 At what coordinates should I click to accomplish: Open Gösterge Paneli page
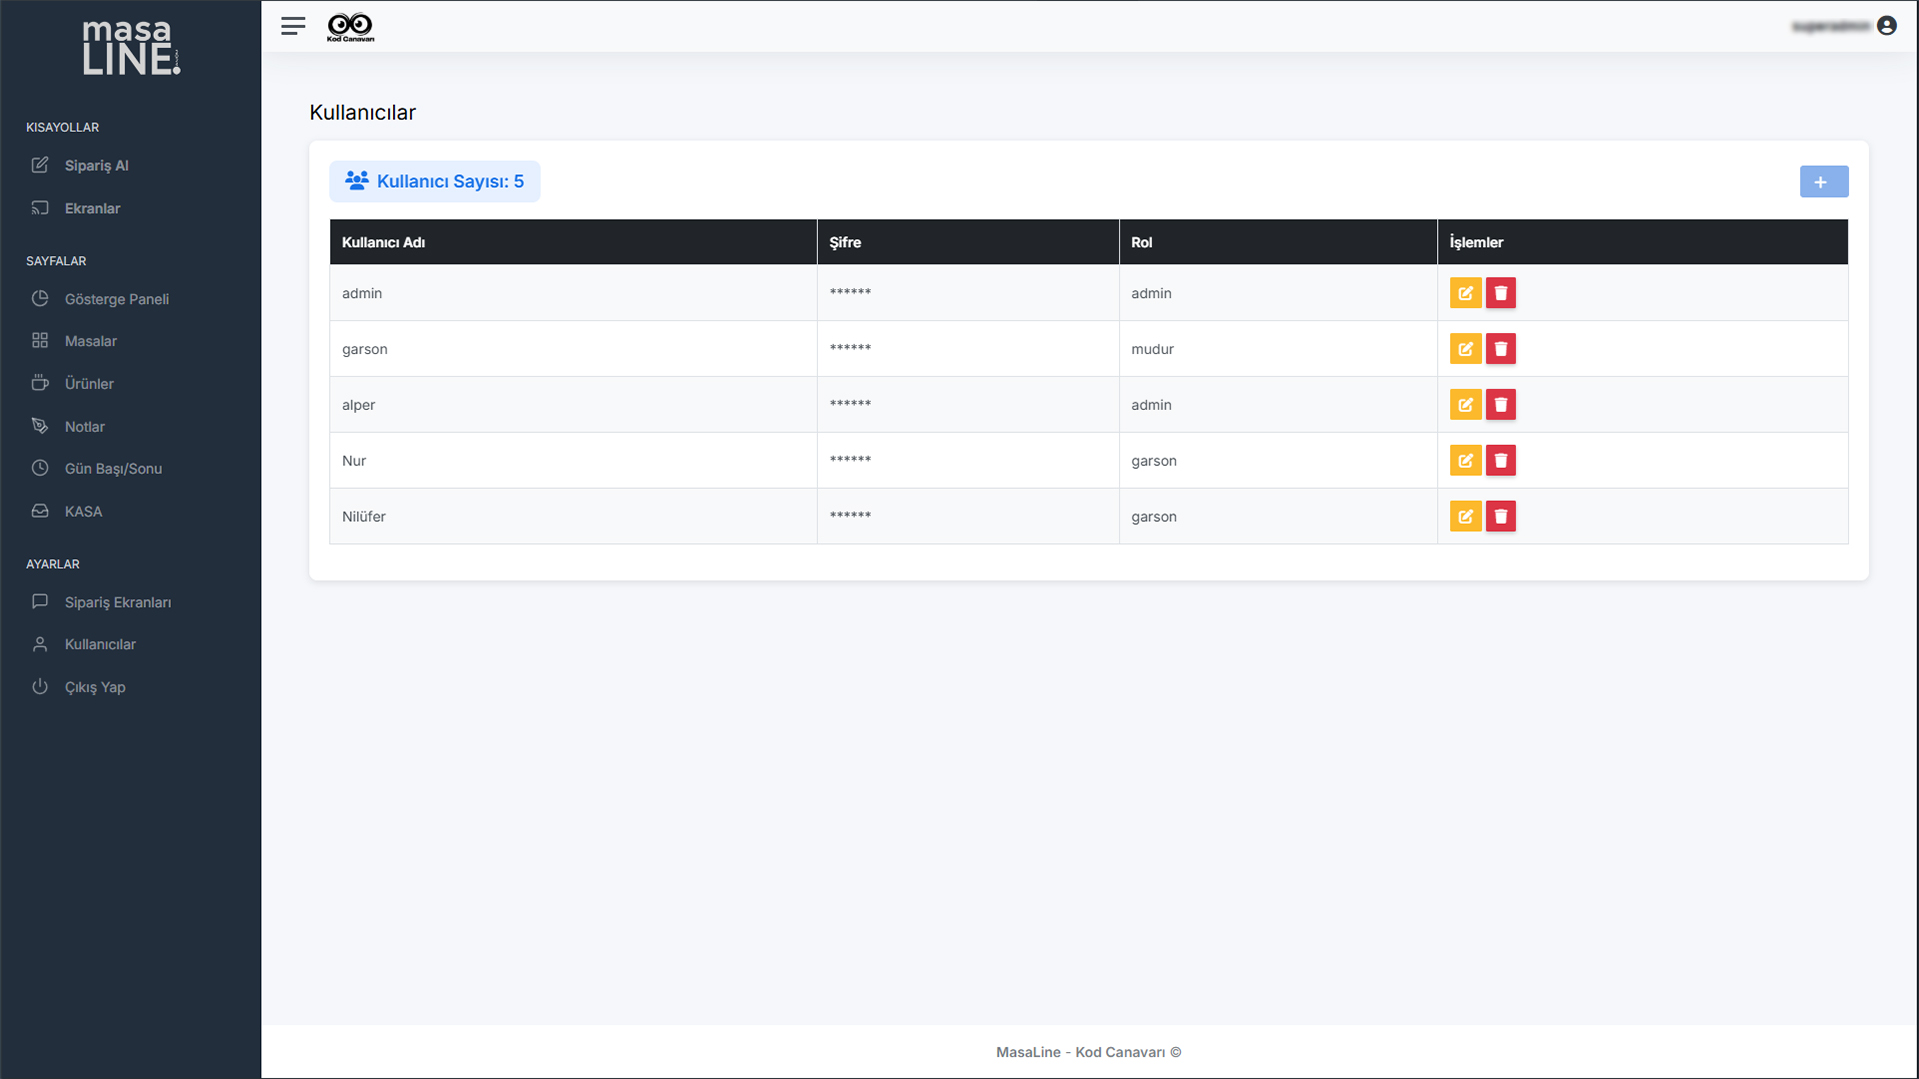[116, 299]
